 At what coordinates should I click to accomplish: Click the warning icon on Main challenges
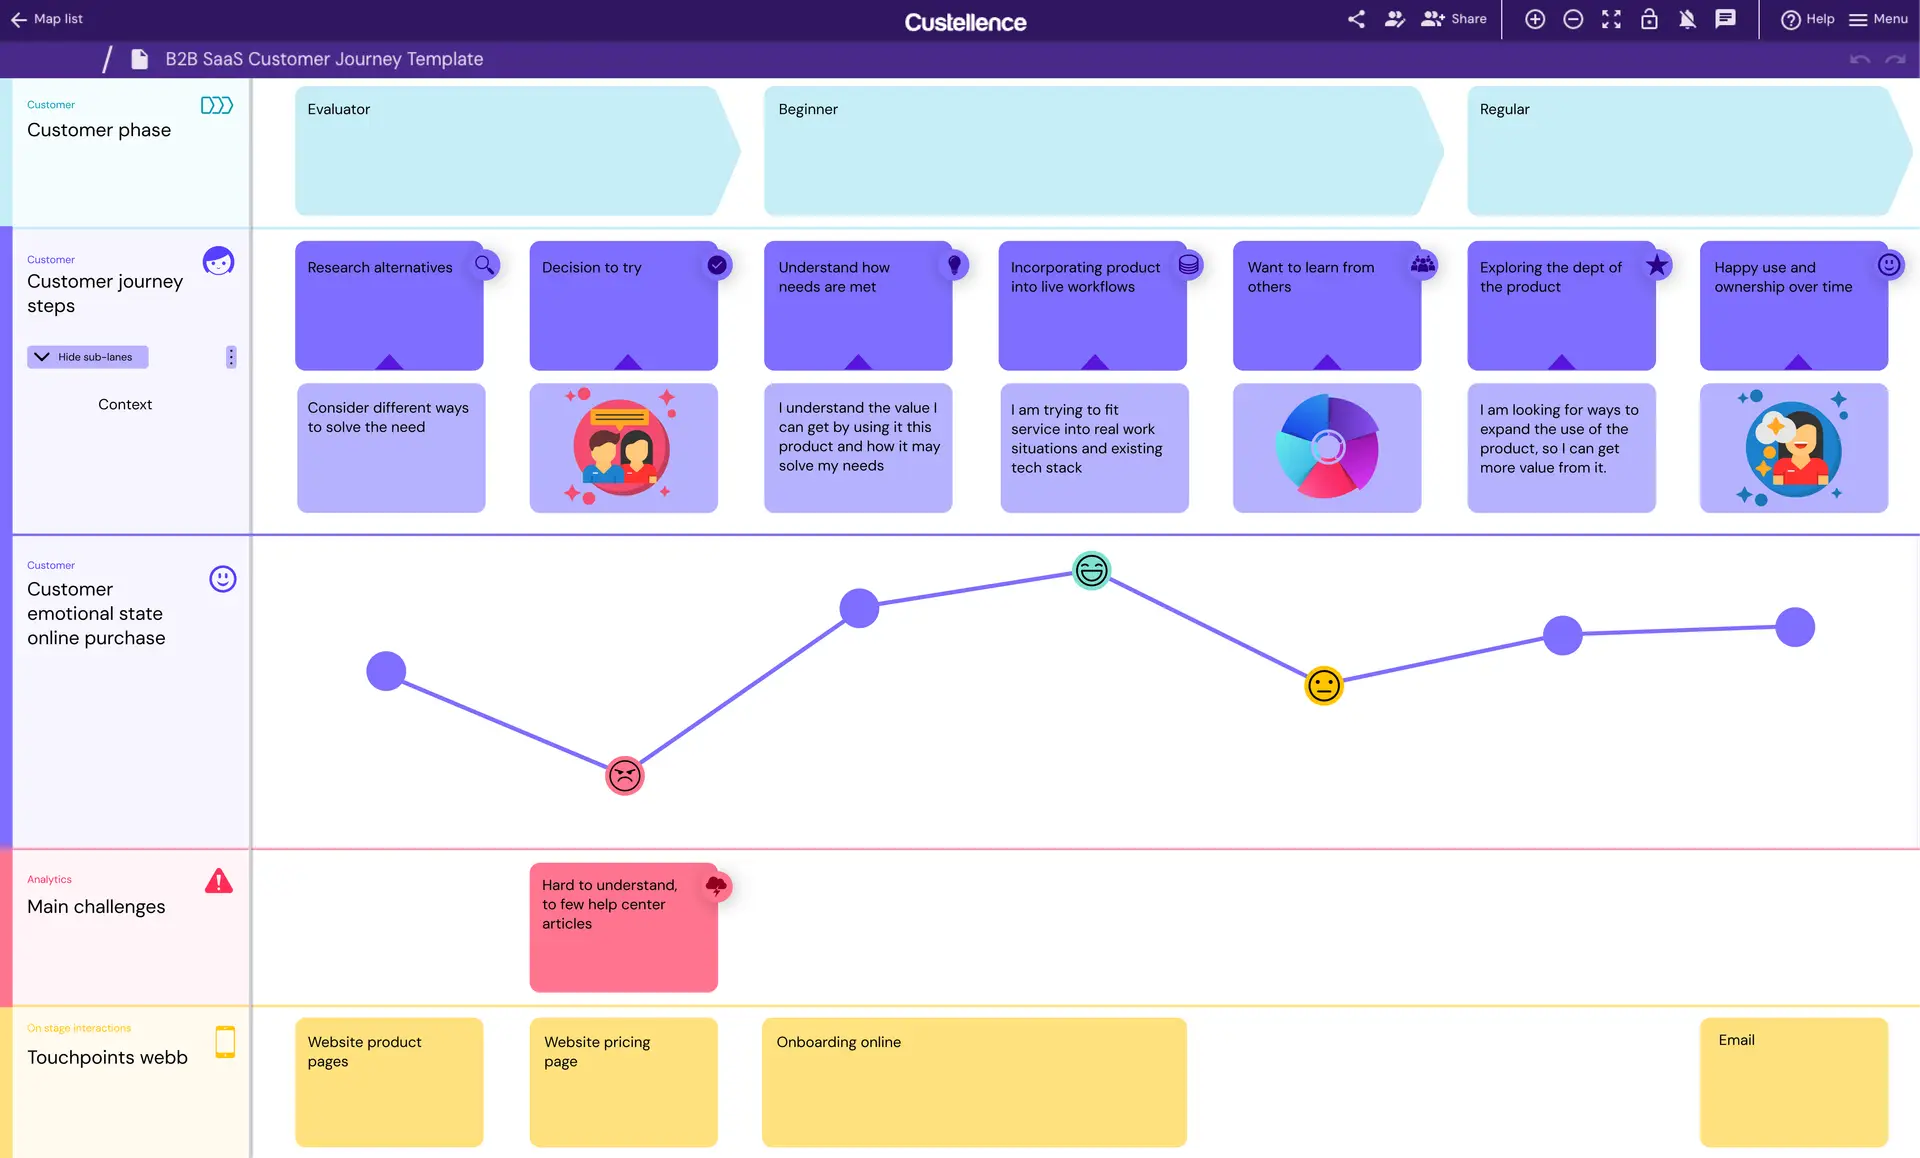[x=218, y=881]
